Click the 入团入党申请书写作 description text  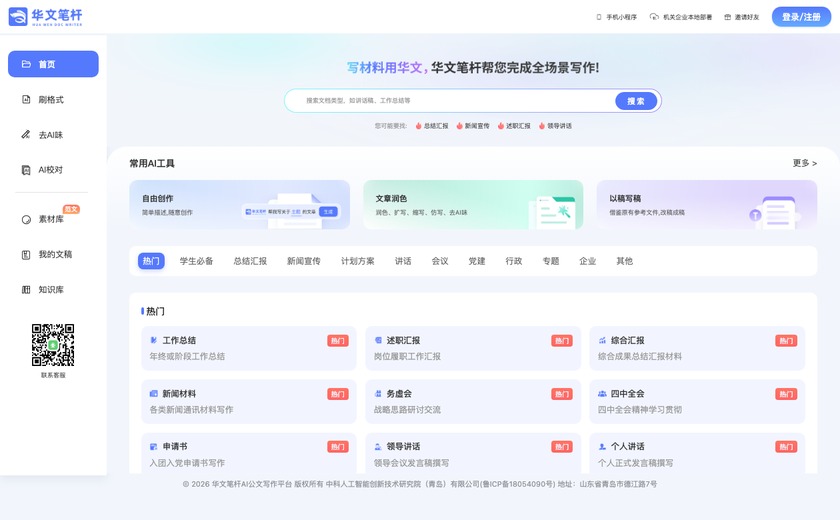click(x=187, y=463)
